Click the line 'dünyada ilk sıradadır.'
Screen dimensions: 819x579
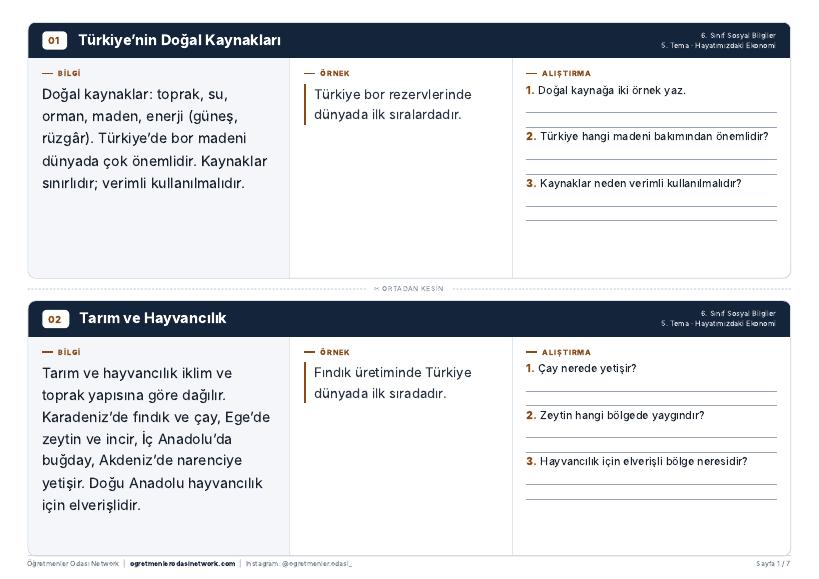[380, 394]
